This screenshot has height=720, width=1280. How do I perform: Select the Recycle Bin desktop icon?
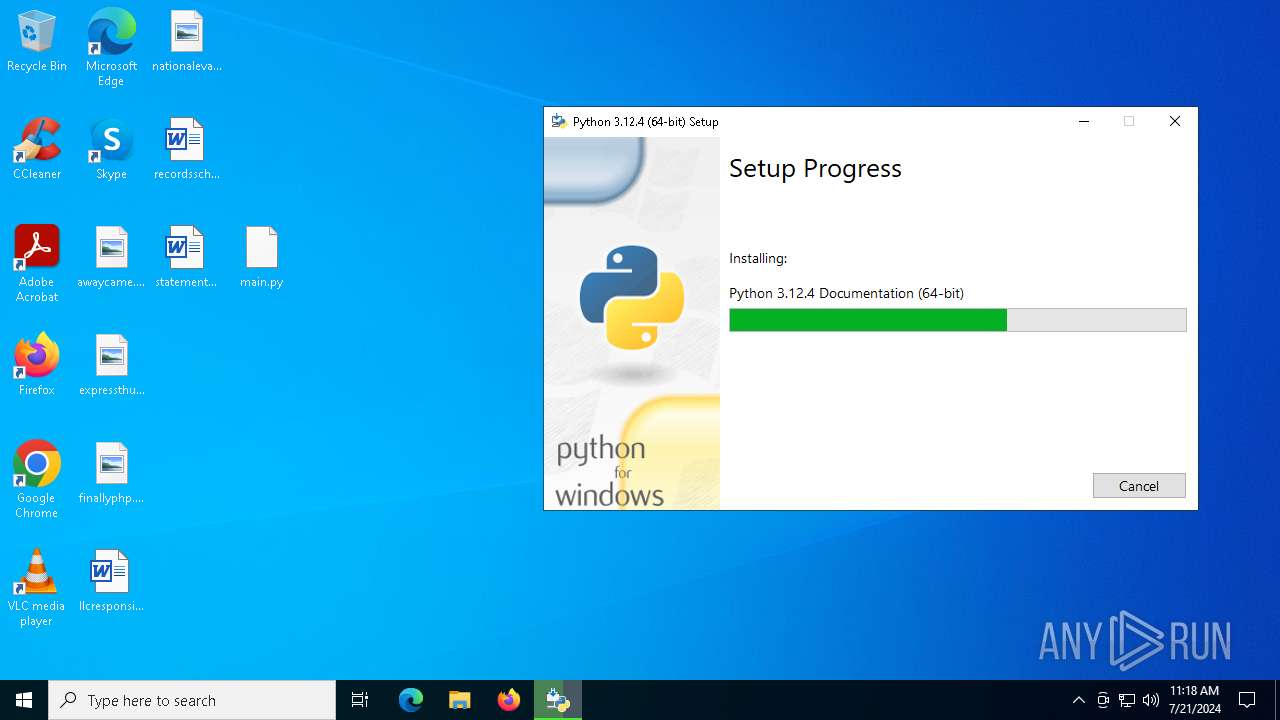pyautogui.click(x=37, y=42)
